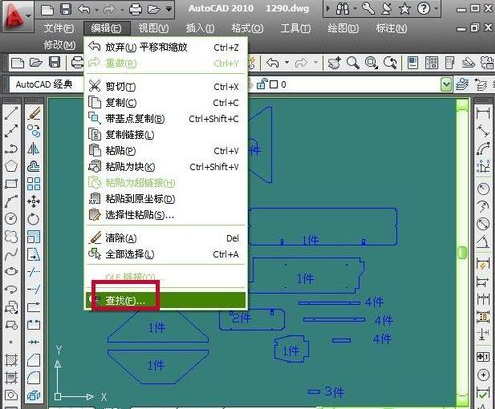
Task: Select the Polygon draw tool
Action: tap(11, 166)
